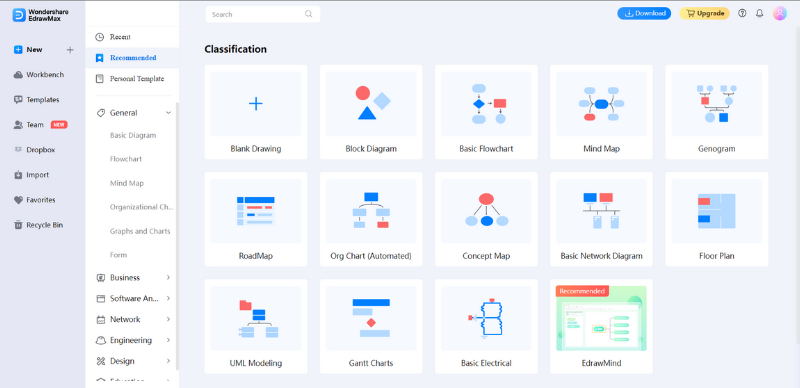Click the plus icon next to New
800x388 pixels.
point(70,50)
